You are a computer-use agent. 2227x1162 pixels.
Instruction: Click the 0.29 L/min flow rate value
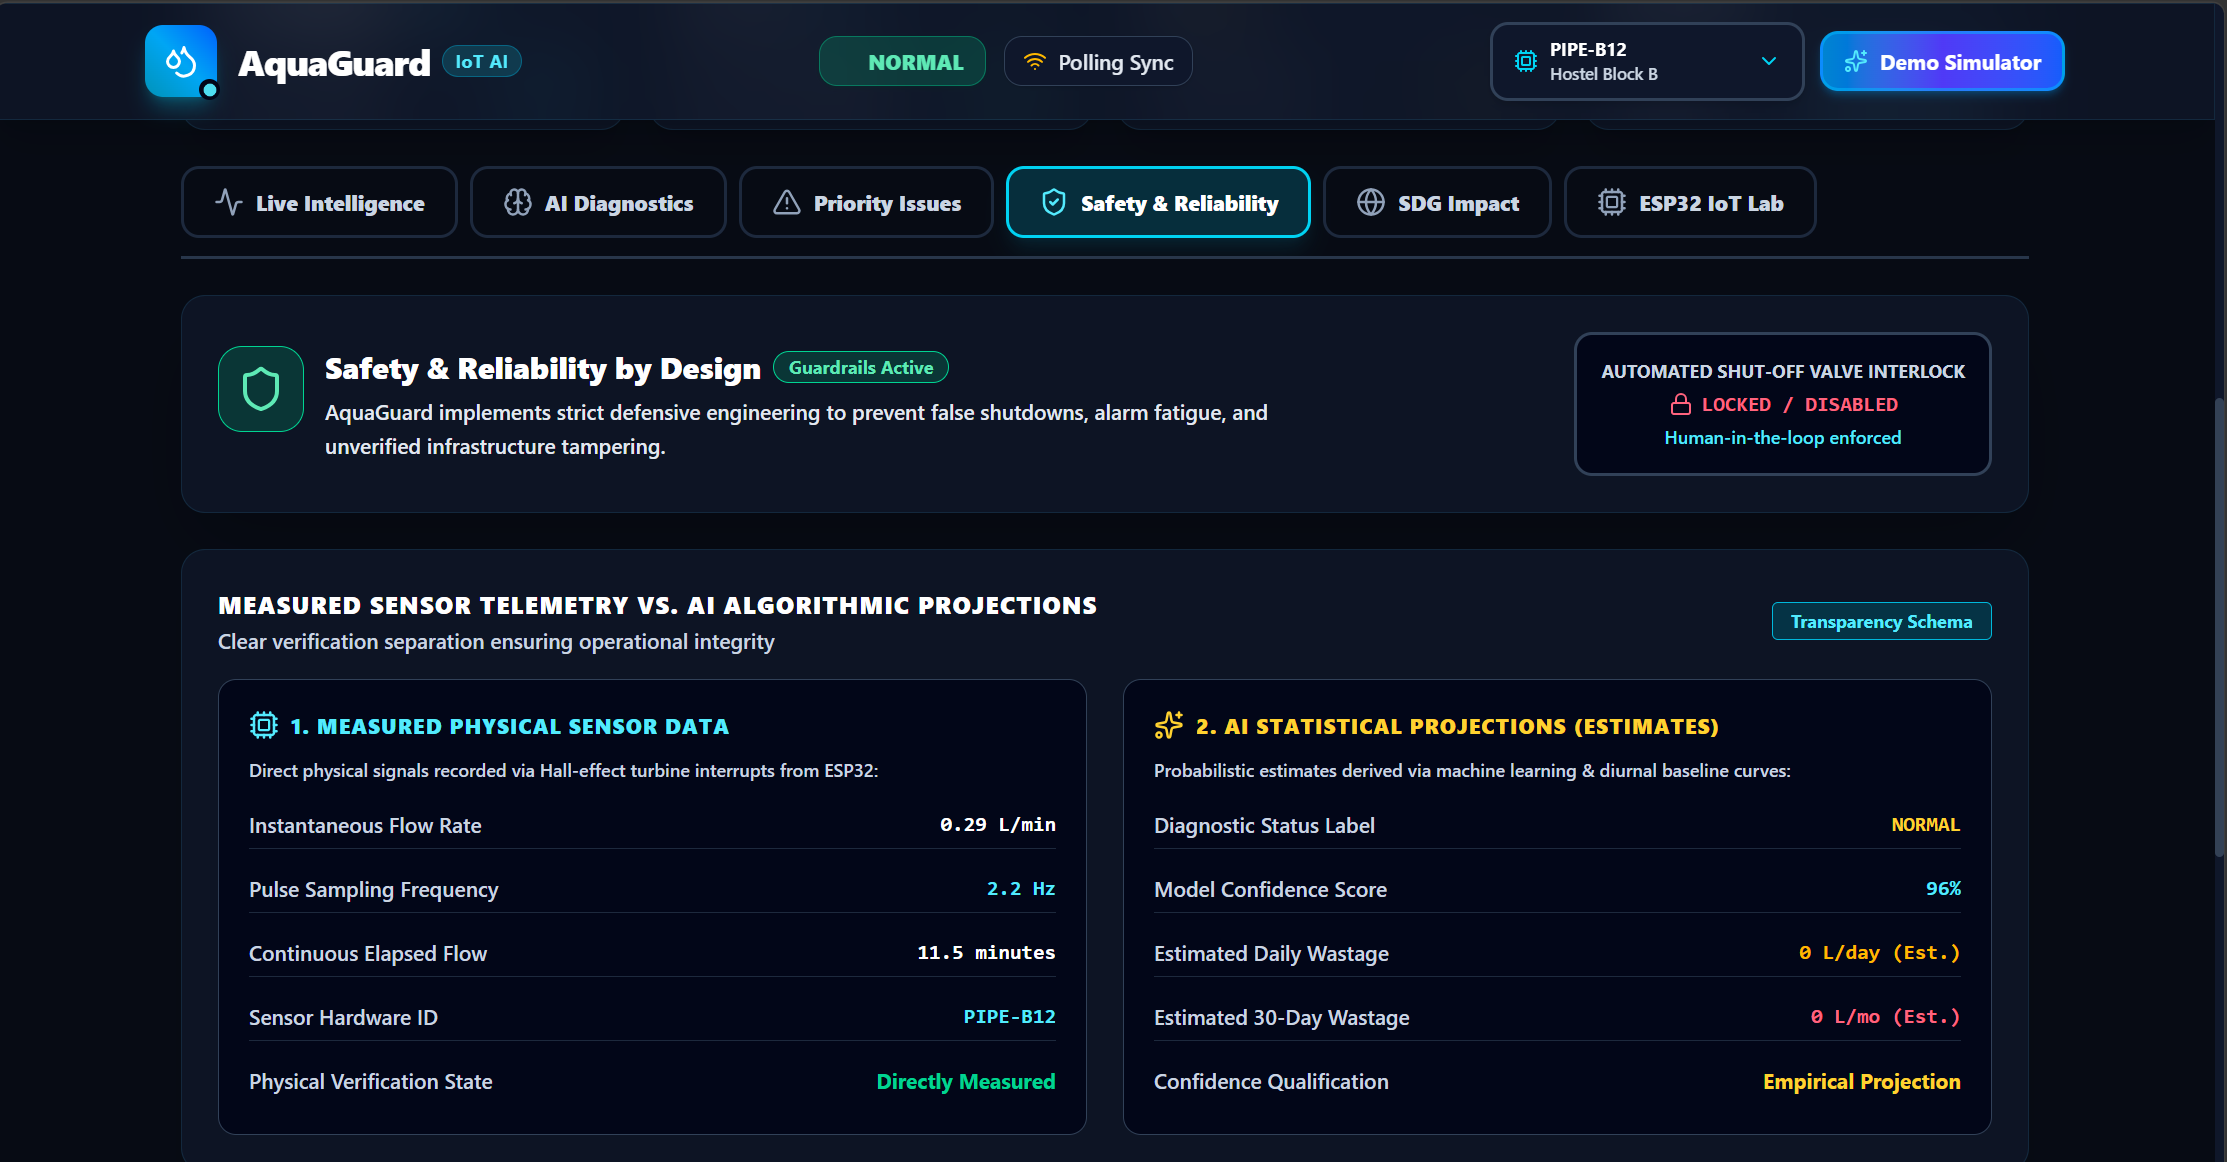(x=997, y=824)
